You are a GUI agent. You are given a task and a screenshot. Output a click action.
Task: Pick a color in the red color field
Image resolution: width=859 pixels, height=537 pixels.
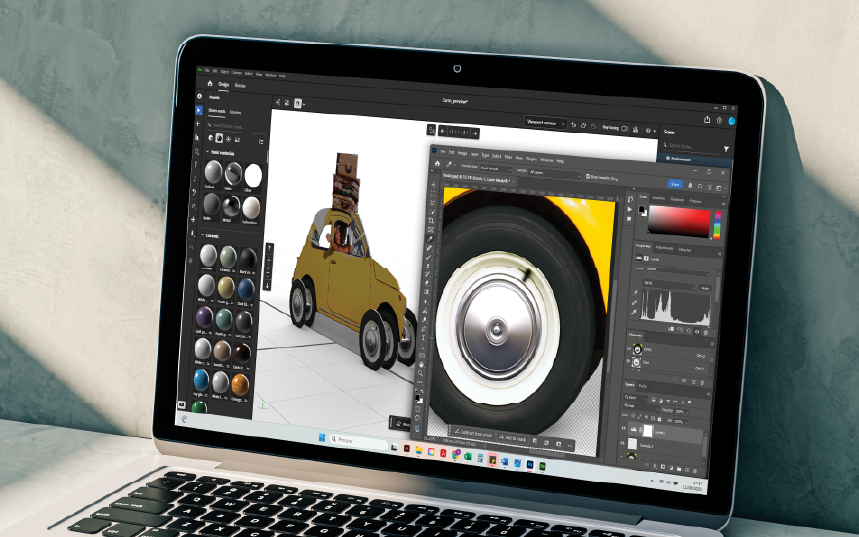pyautogui.click(x=680, y=222)
